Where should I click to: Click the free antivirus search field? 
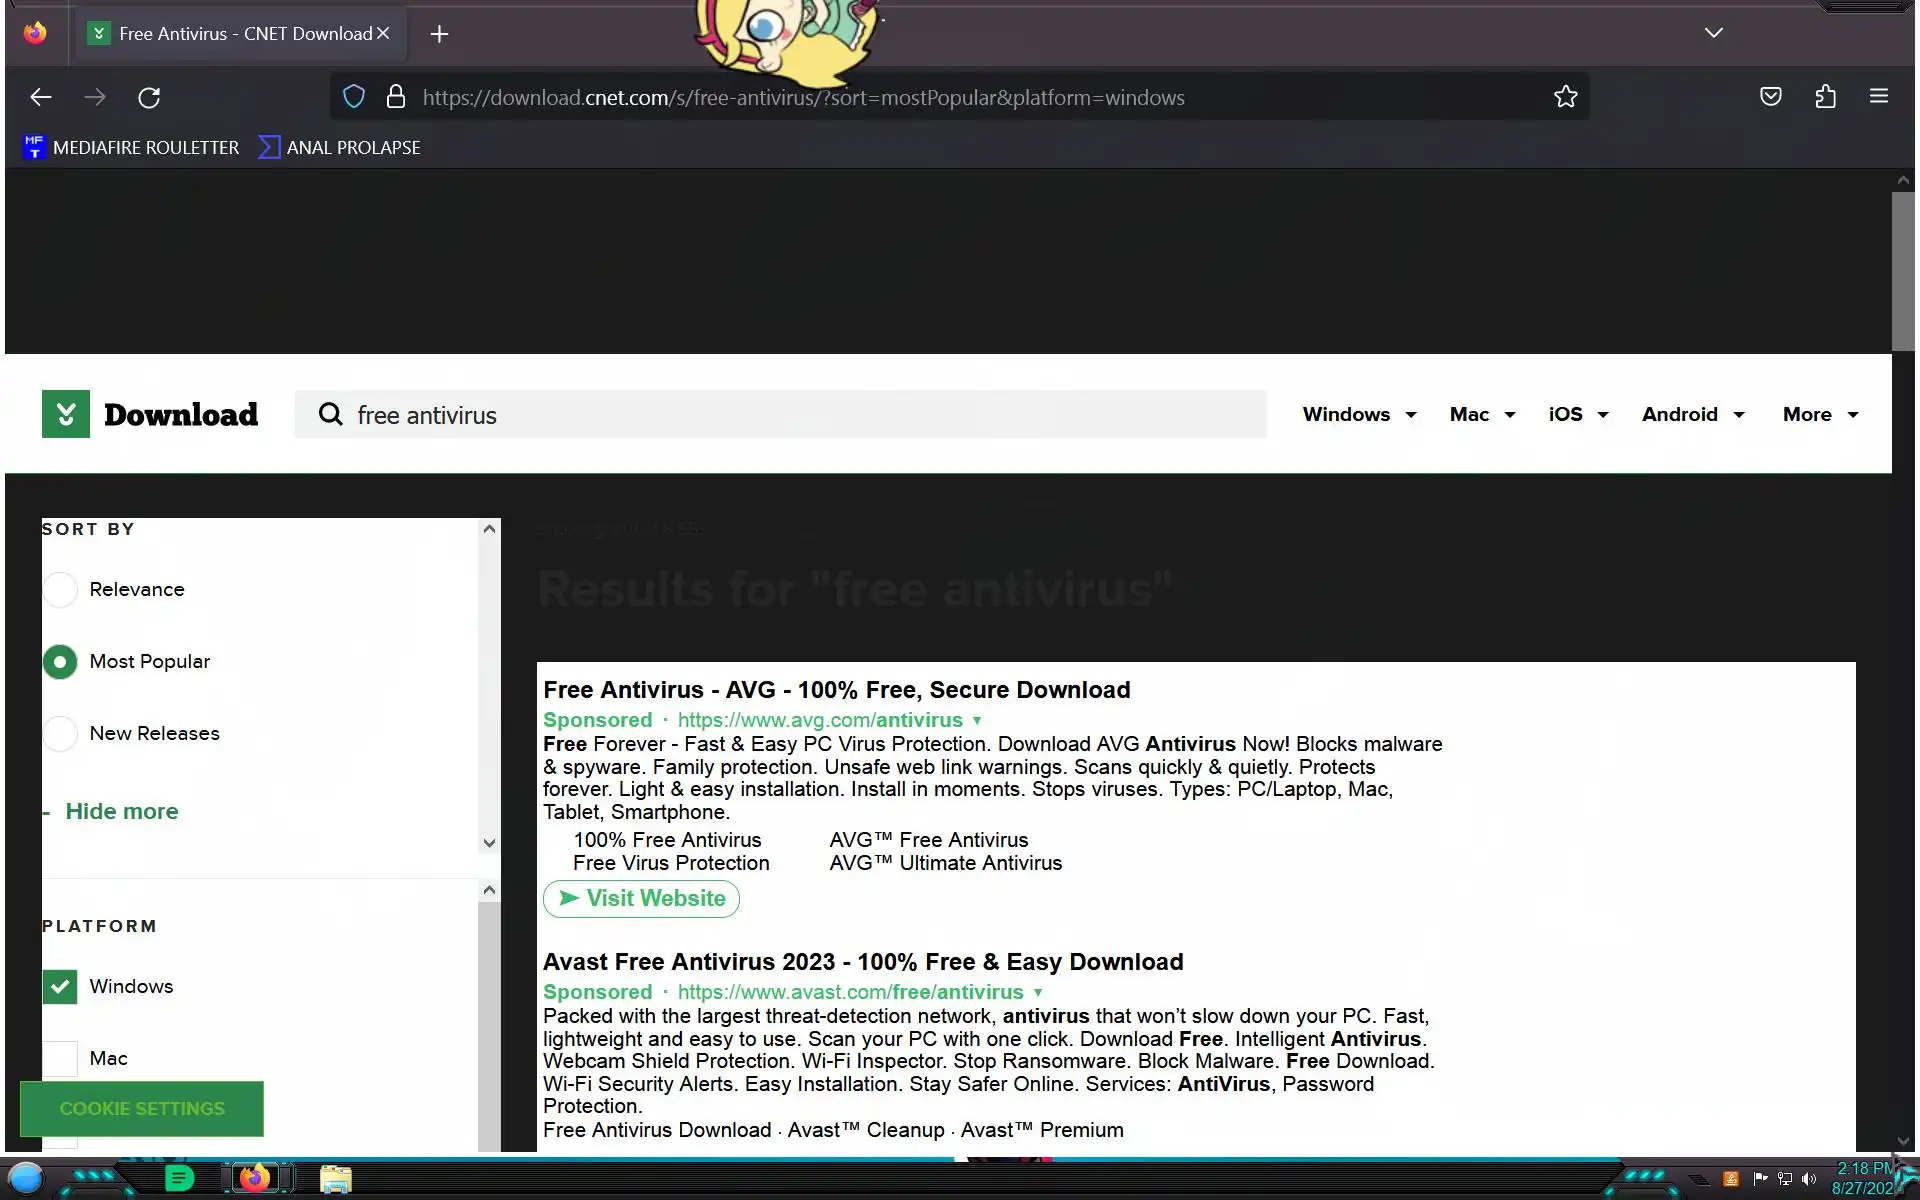click(x=780, y=415)
